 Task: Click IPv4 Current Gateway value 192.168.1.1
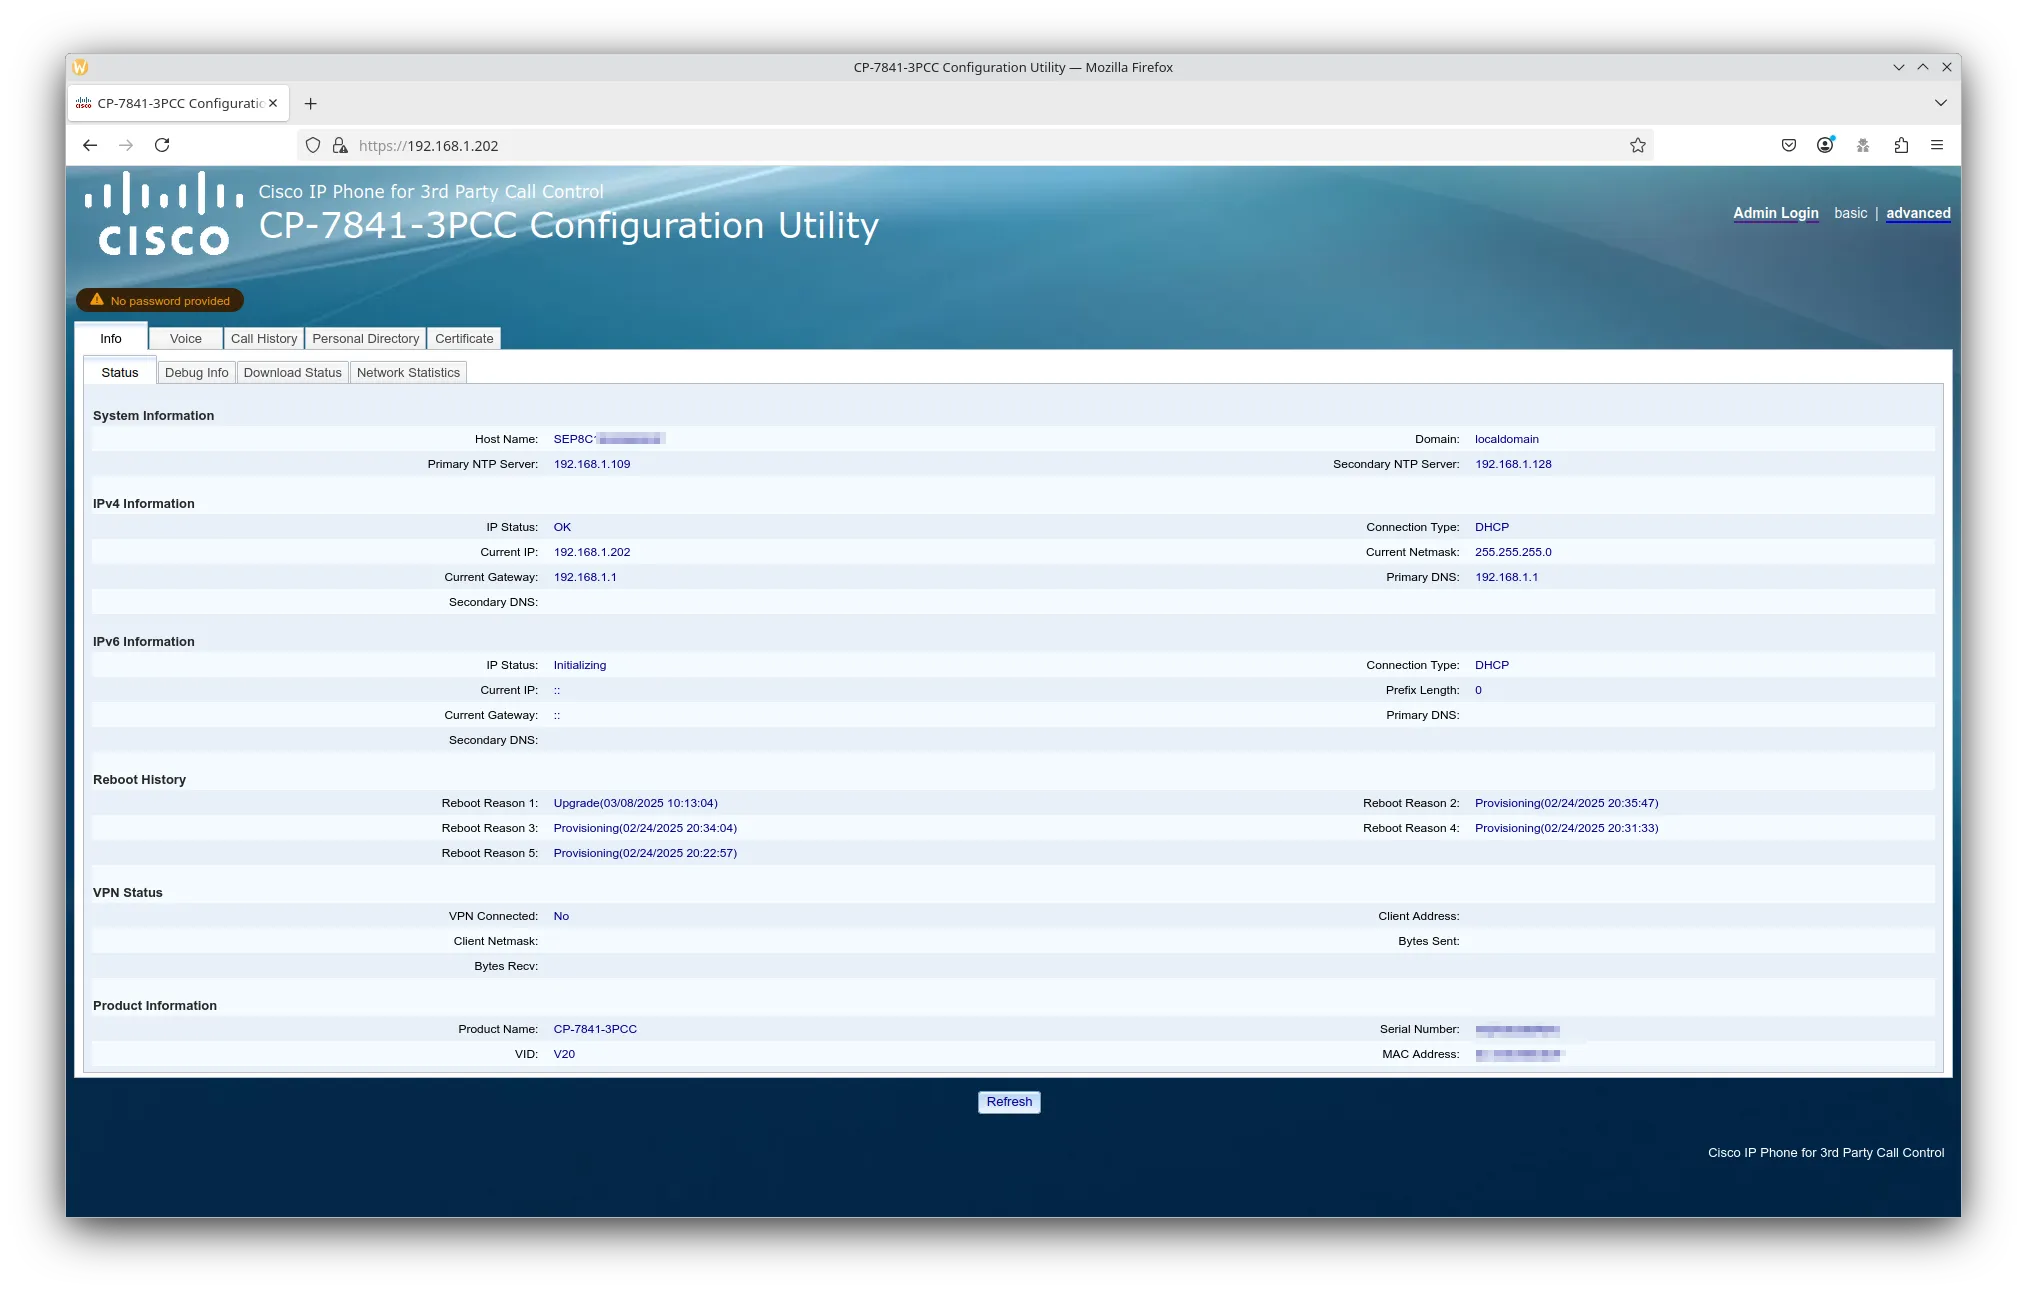tap(585, 577)
